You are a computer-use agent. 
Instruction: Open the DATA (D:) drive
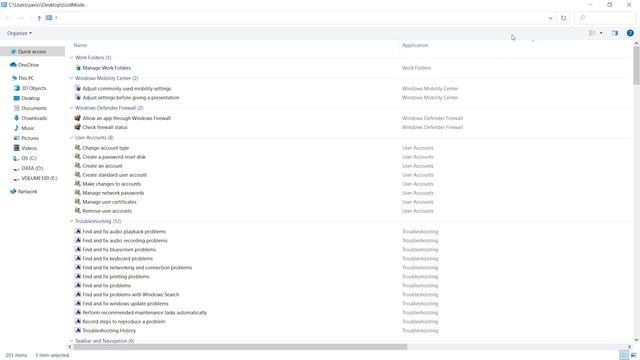(32, 168)
